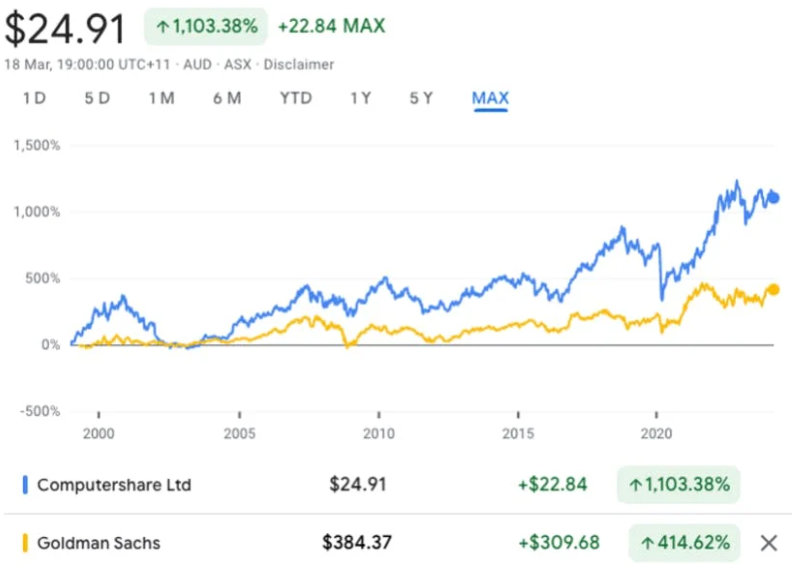Select the YTD range tab
This screenshot has height=583, width=808.
[x=296, y=98]
